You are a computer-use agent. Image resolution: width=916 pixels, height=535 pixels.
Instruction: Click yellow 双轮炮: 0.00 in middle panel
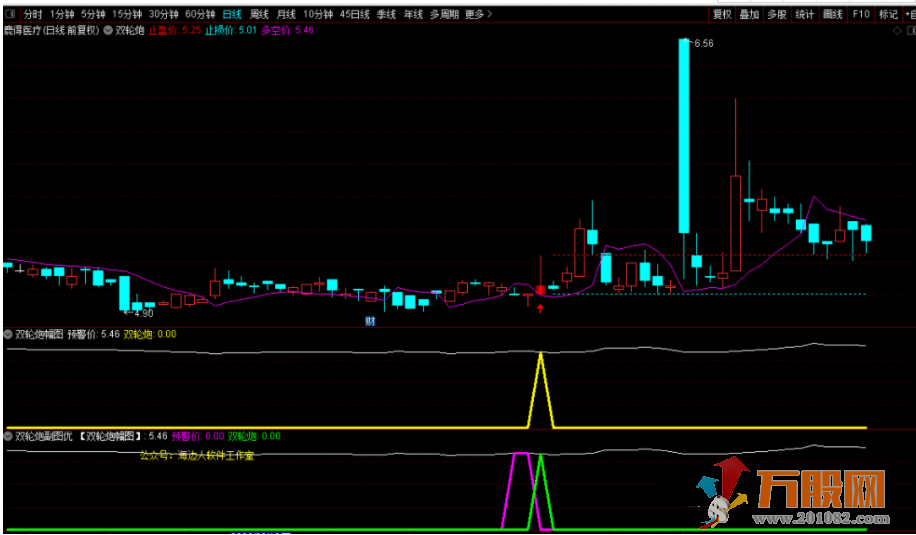tap(150, 335)
